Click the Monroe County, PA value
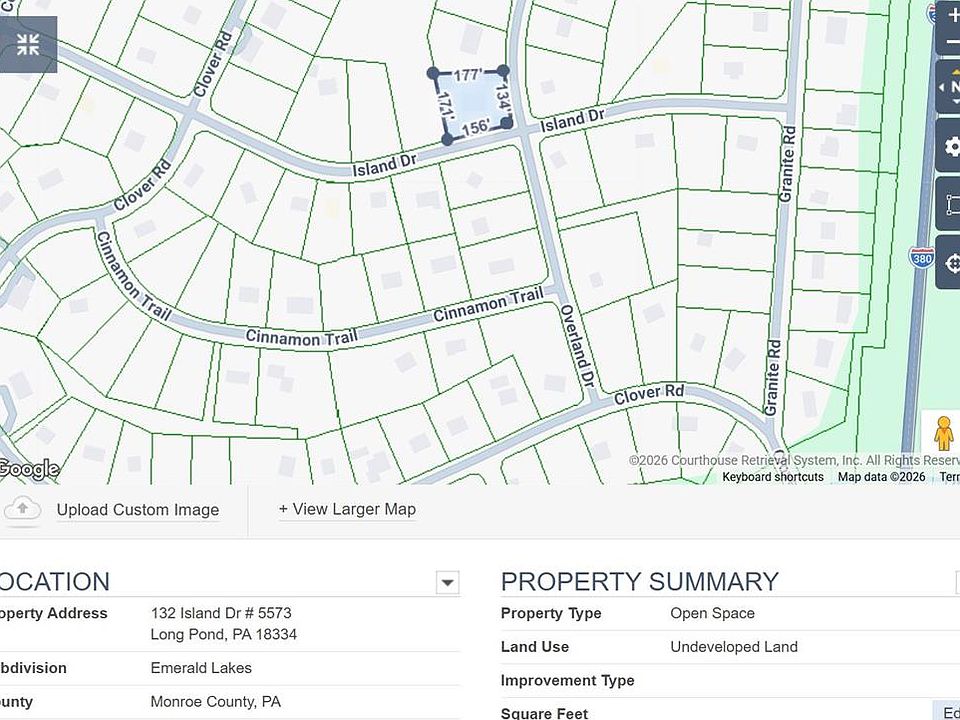The height and width of the screenshot is (720, 960). (x=216, y=701)
